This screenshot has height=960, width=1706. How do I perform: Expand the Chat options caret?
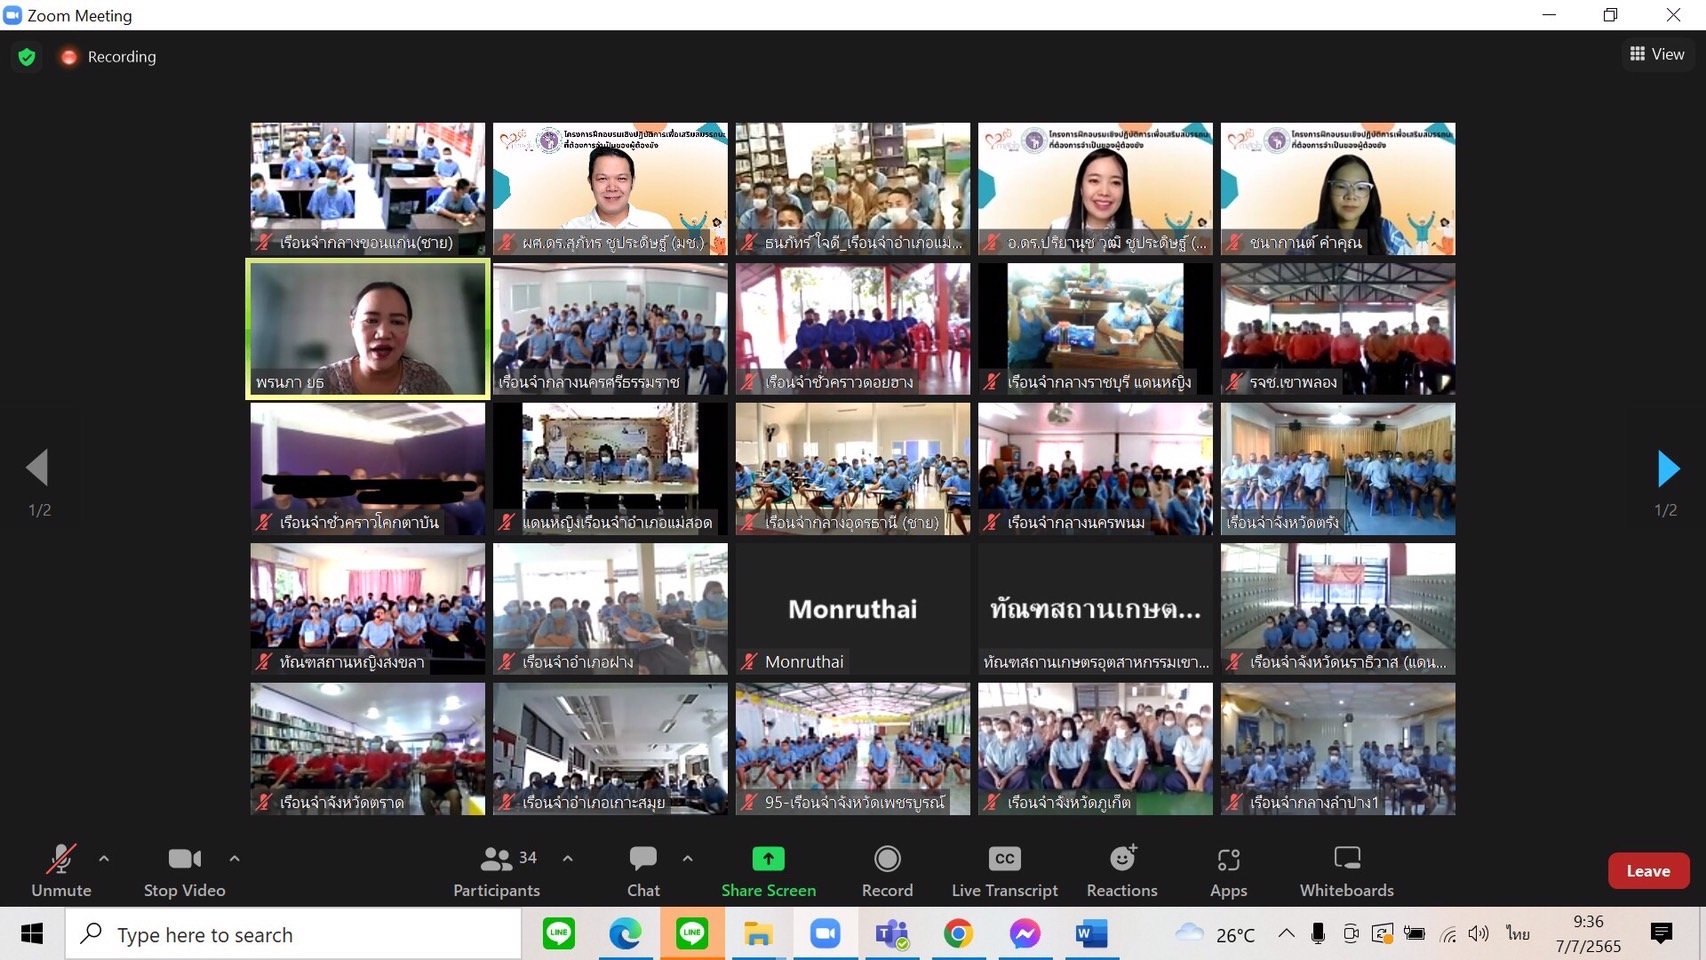[x=688, y=858]
